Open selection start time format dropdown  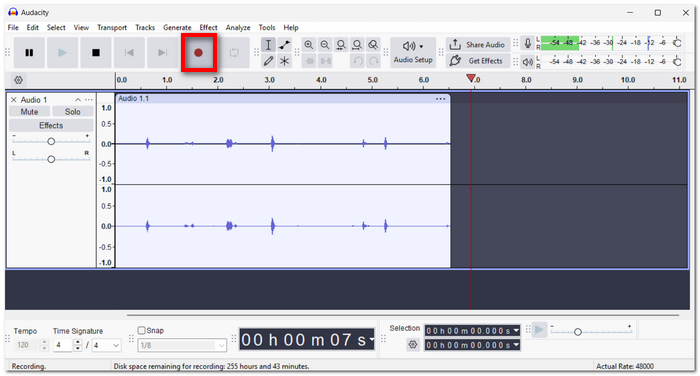pos(517,331)
